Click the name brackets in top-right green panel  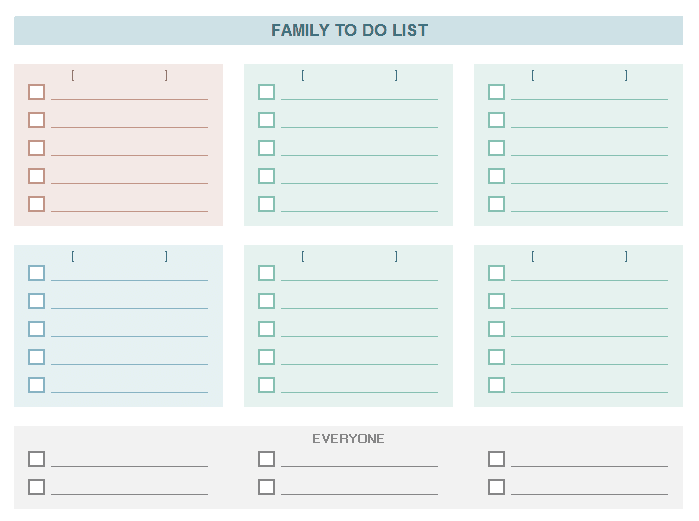[579, 75]
